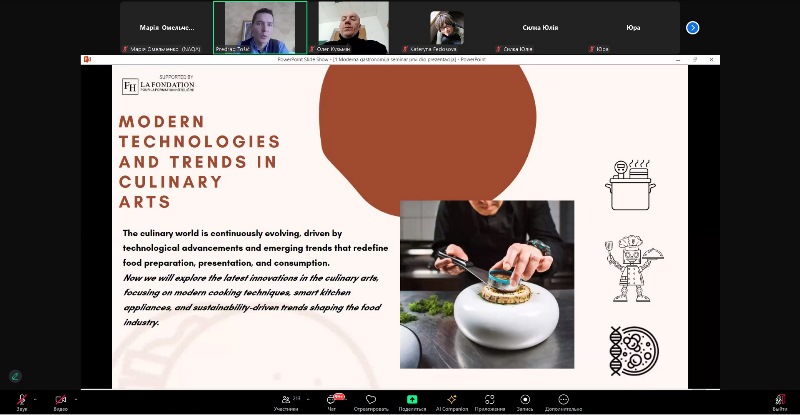The height and width of the screenshot is (415, 800).
Task: Open the Участники participants panel
Action: point(286,402)
